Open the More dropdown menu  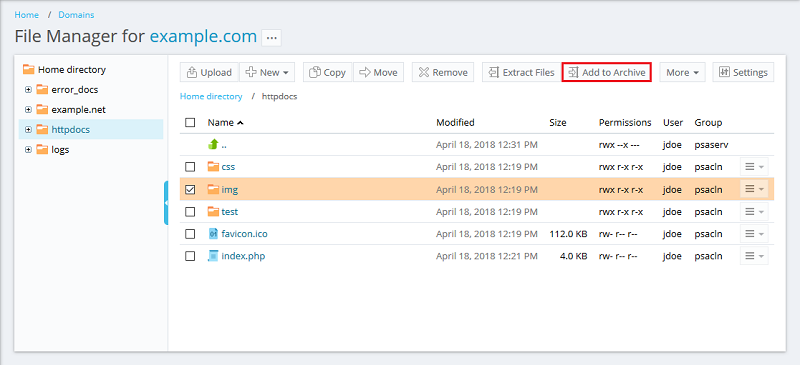coord(682,72)
